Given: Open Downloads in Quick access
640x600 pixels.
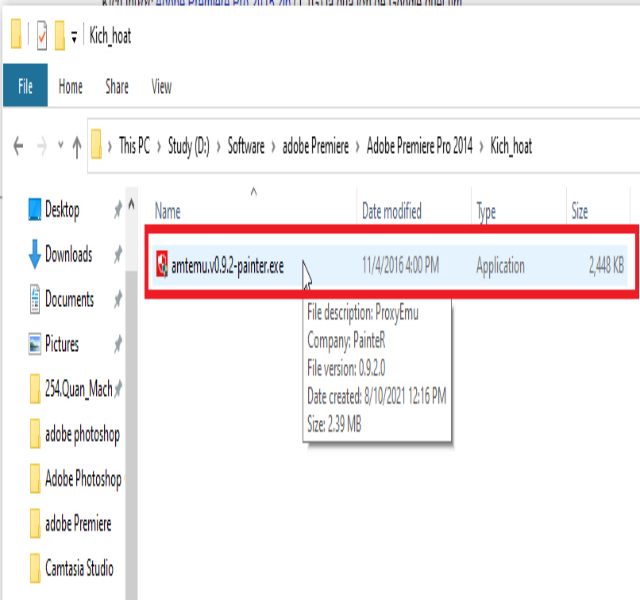Looking at the screenshot, I should tap(69, 254).
